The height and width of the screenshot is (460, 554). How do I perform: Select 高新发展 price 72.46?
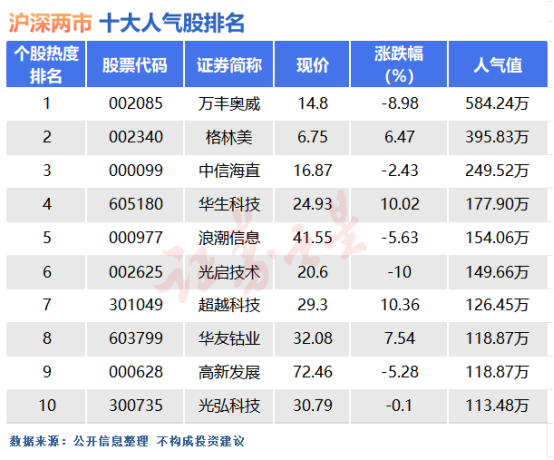pyautogui.click(x=313, y=372)
